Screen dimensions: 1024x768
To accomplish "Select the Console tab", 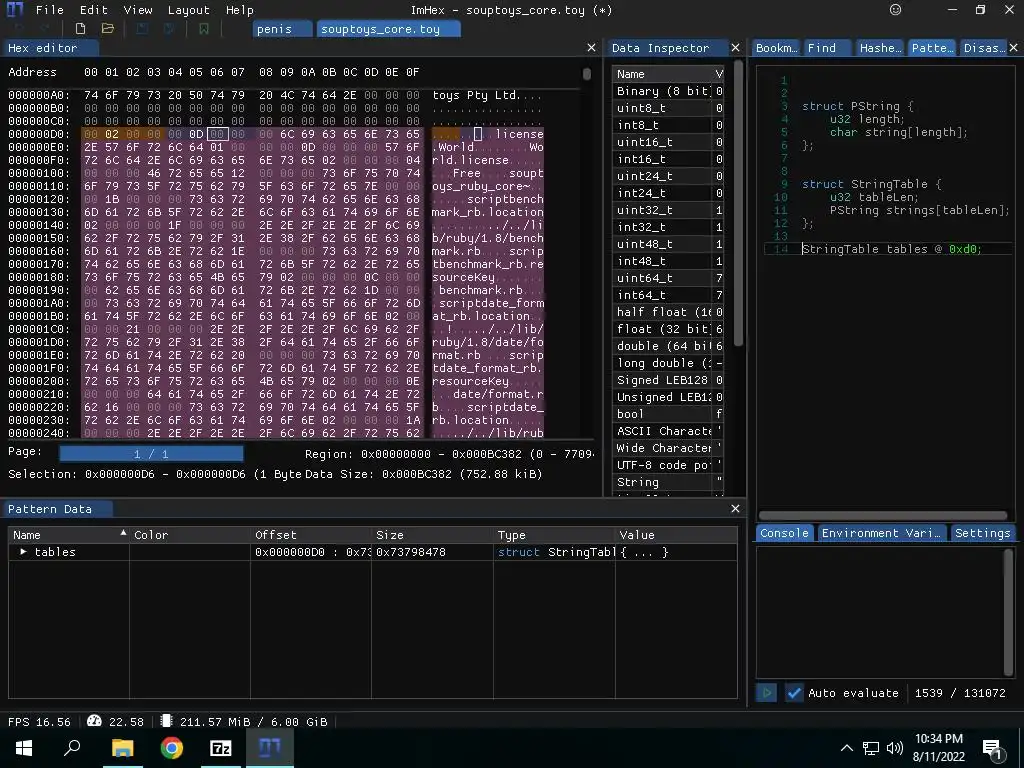I will pyautogui.click(x=784, y=533).
